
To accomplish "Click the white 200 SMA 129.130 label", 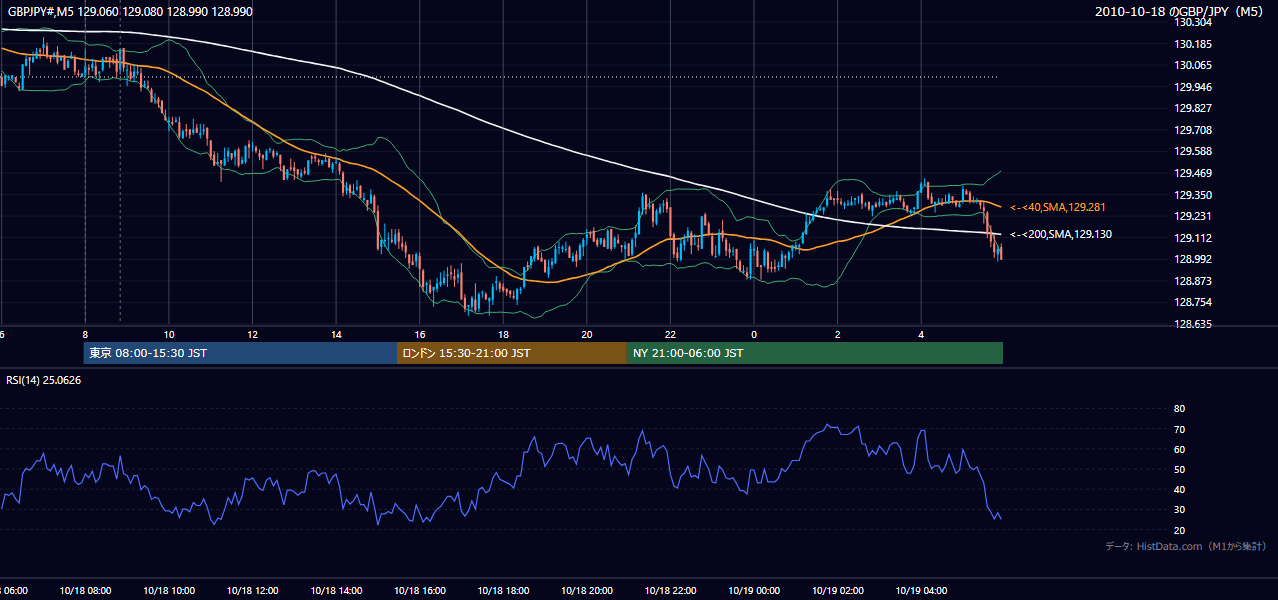I will pos(1060,235).
